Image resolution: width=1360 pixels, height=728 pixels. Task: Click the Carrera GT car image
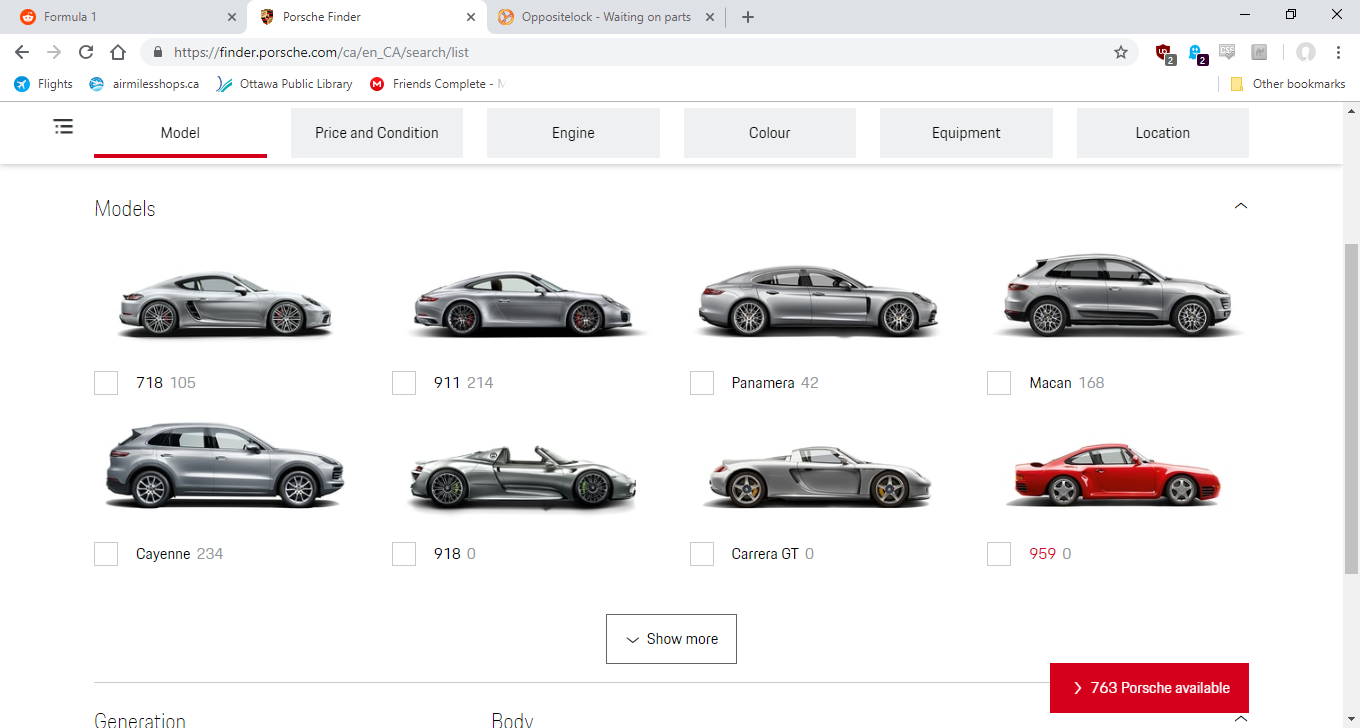[x=818, y=476]
